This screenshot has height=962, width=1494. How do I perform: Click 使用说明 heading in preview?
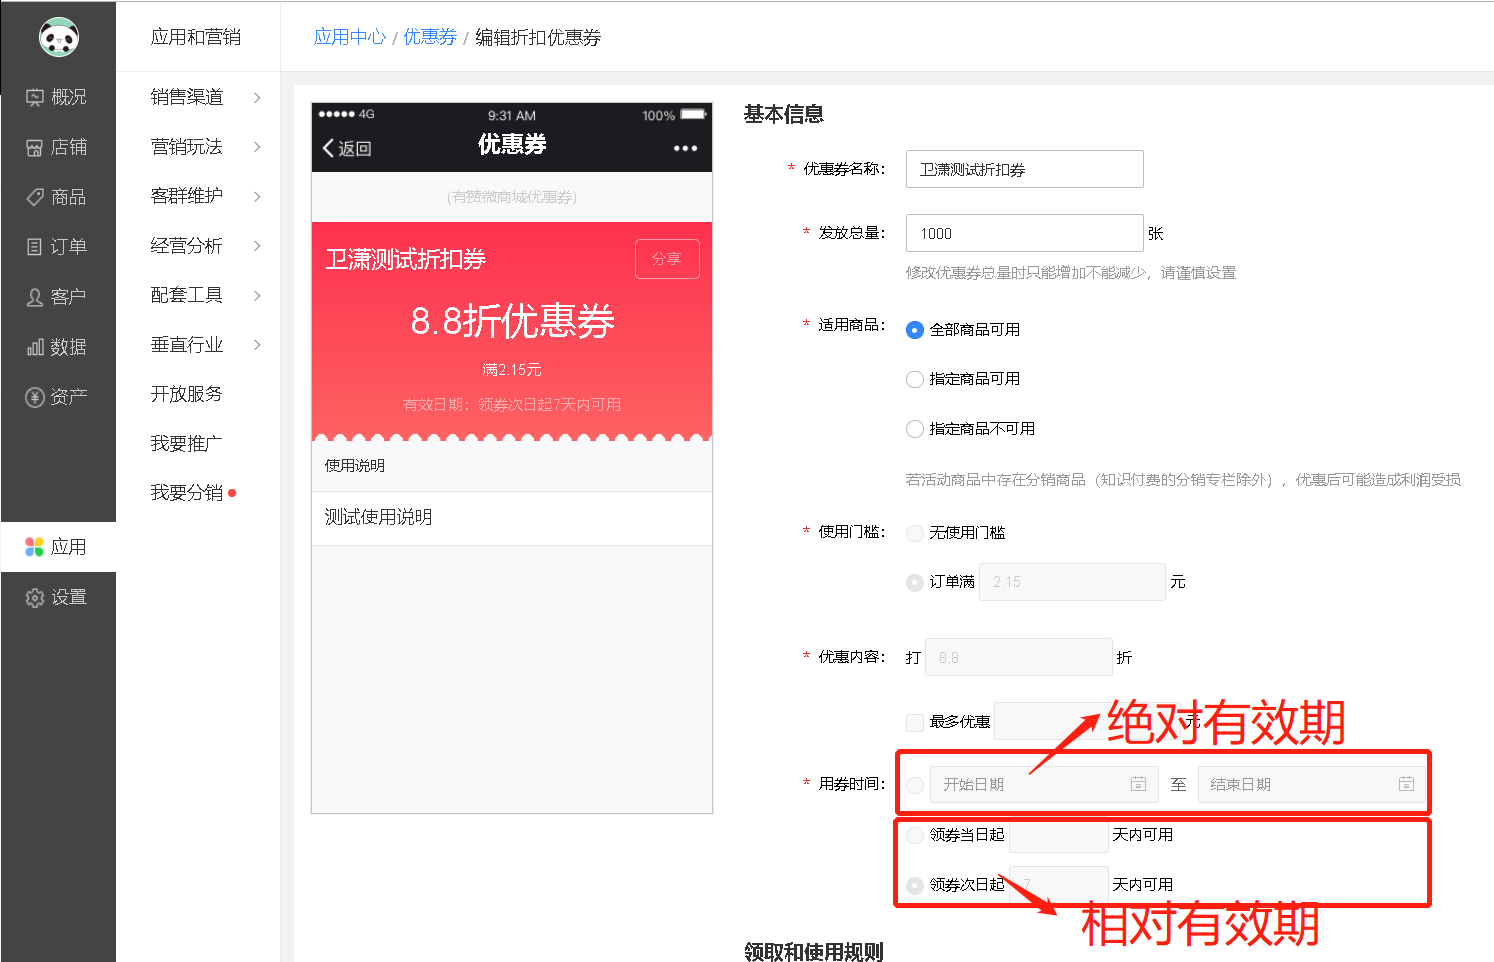coord(355,466)
